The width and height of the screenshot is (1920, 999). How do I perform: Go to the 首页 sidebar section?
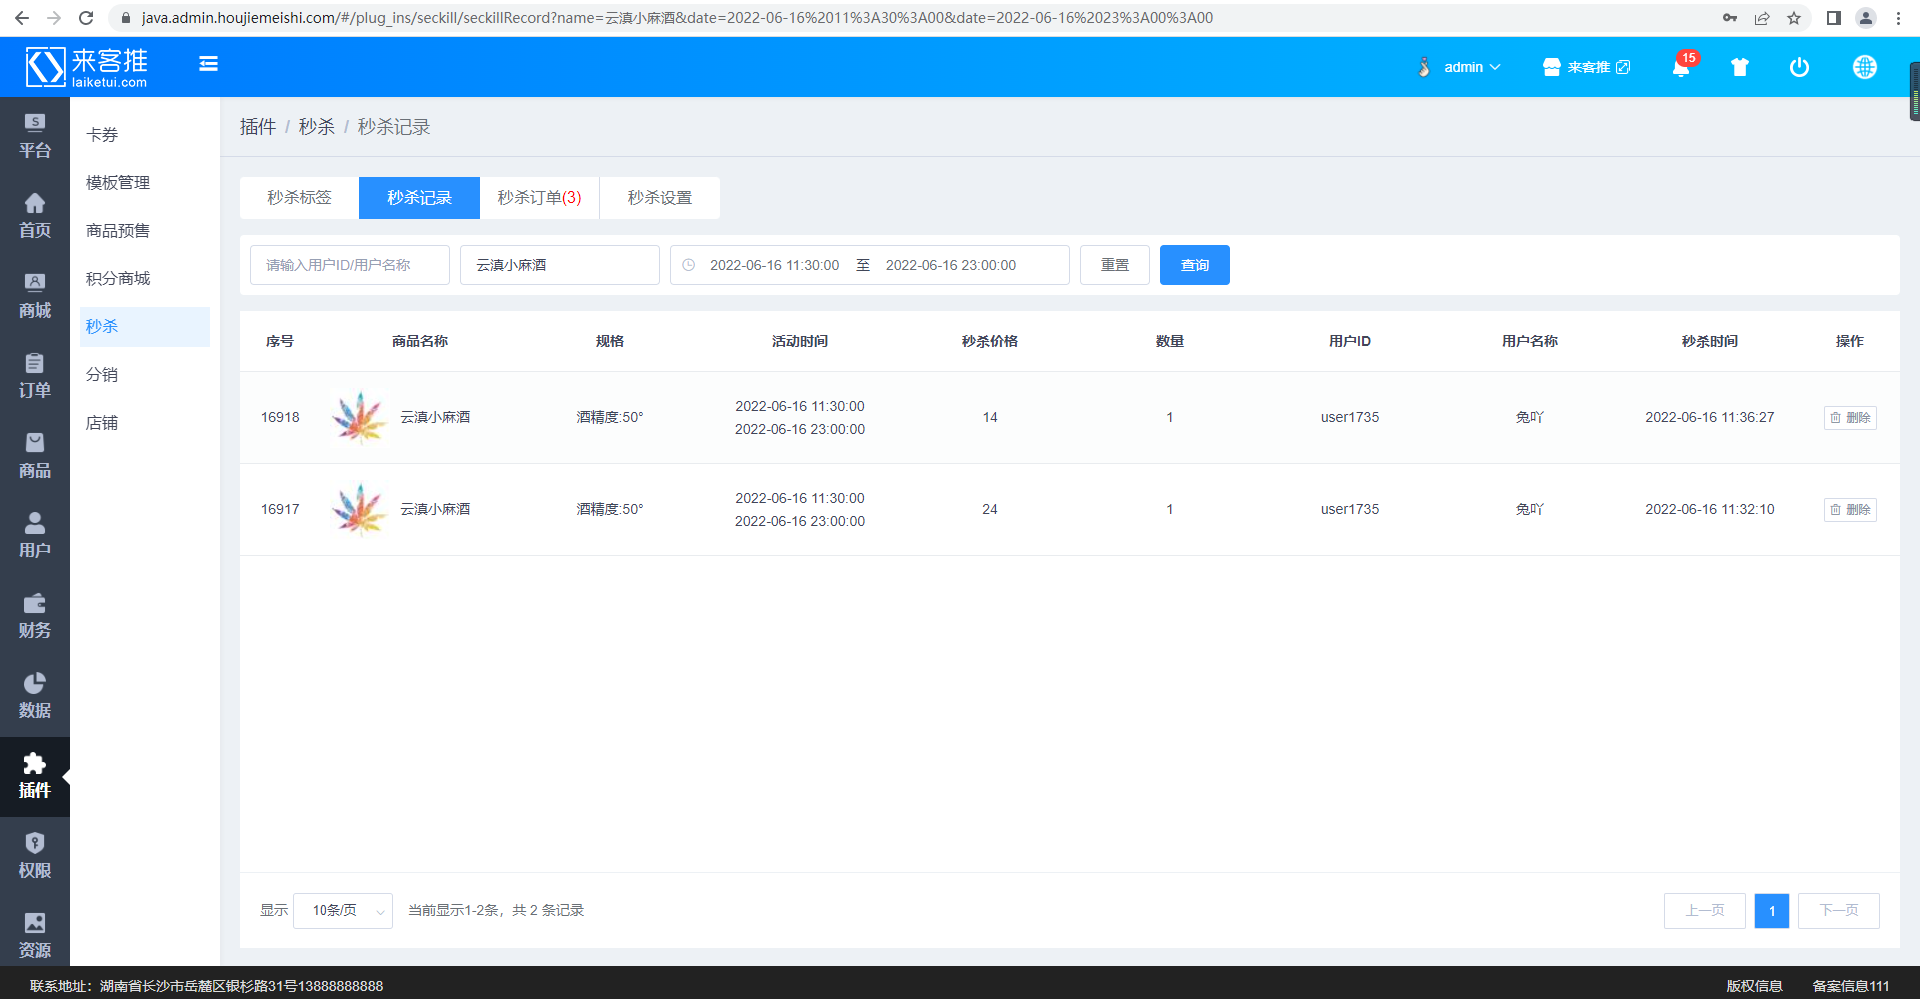tap(35, 217)
